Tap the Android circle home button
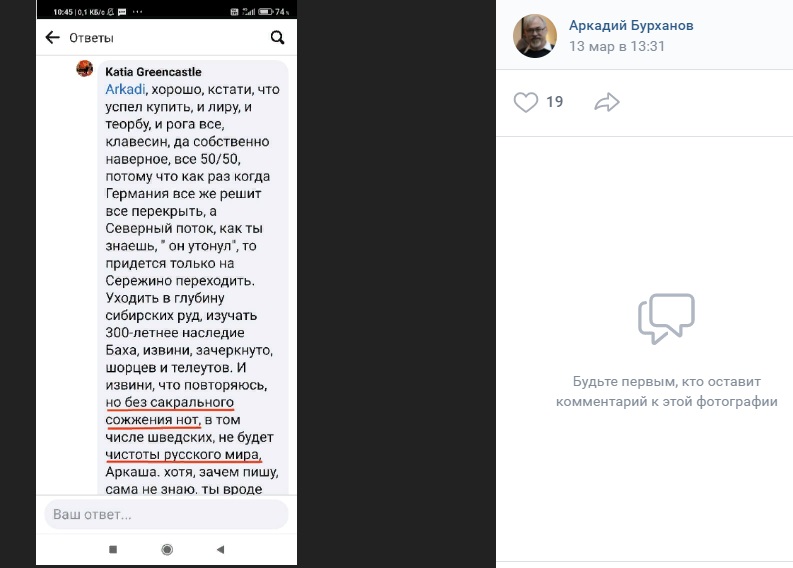793x568 pixels. coord(167,549)
